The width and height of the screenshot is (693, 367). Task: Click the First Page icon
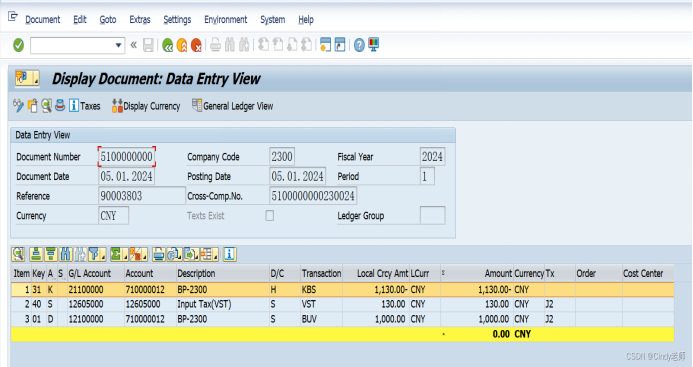pyautogui.click(x=263, y=45)
